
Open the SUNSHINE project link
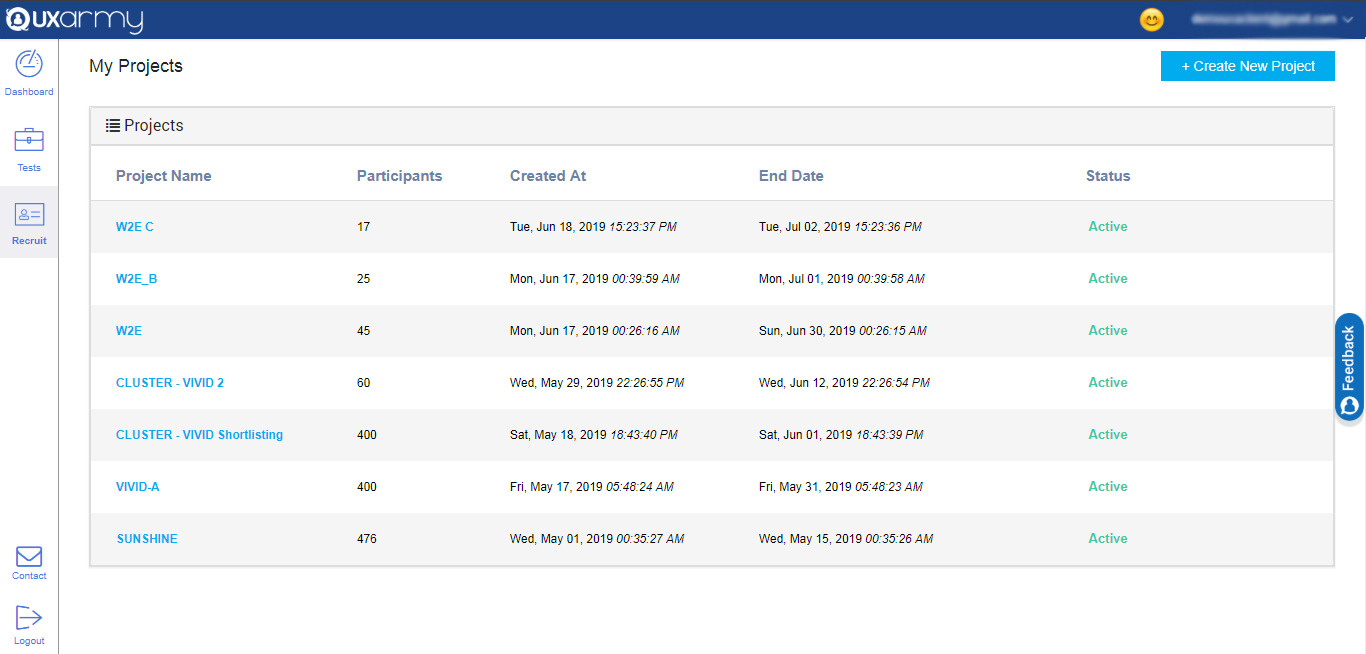pos(147,539)
